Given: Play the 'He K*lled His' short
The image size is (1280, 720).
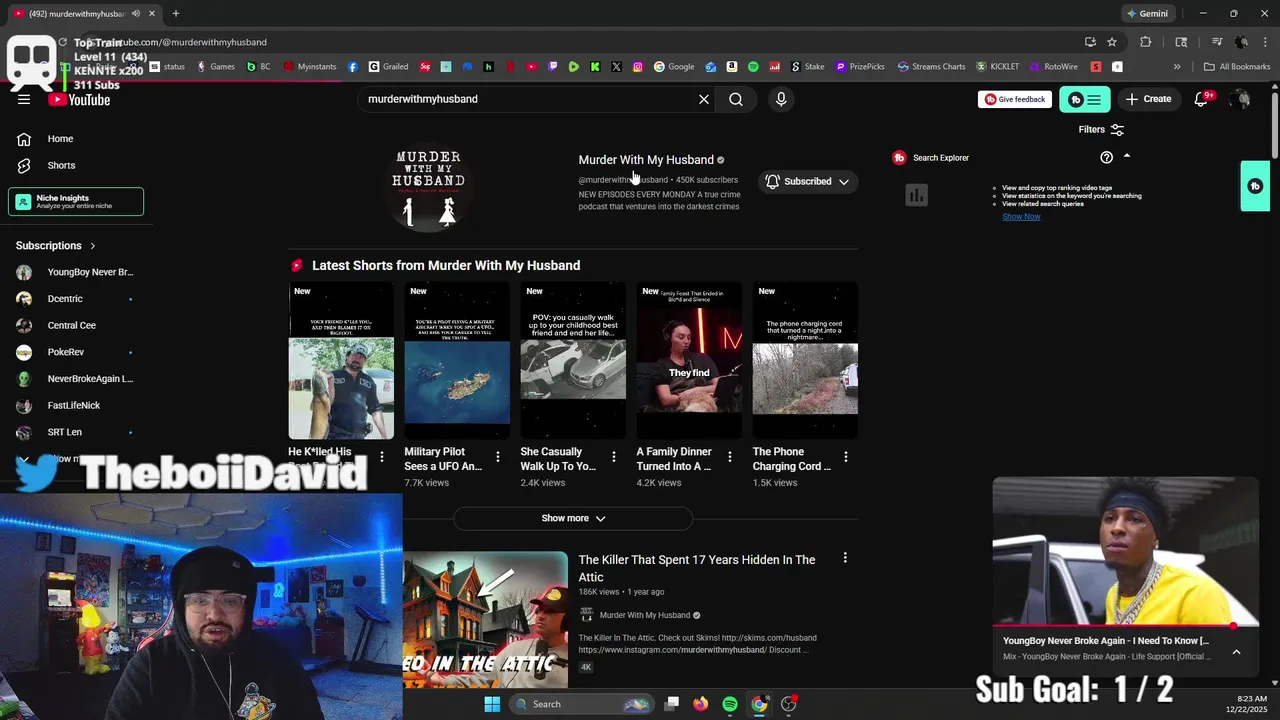Looking at the screenshot, I should 341,361.
